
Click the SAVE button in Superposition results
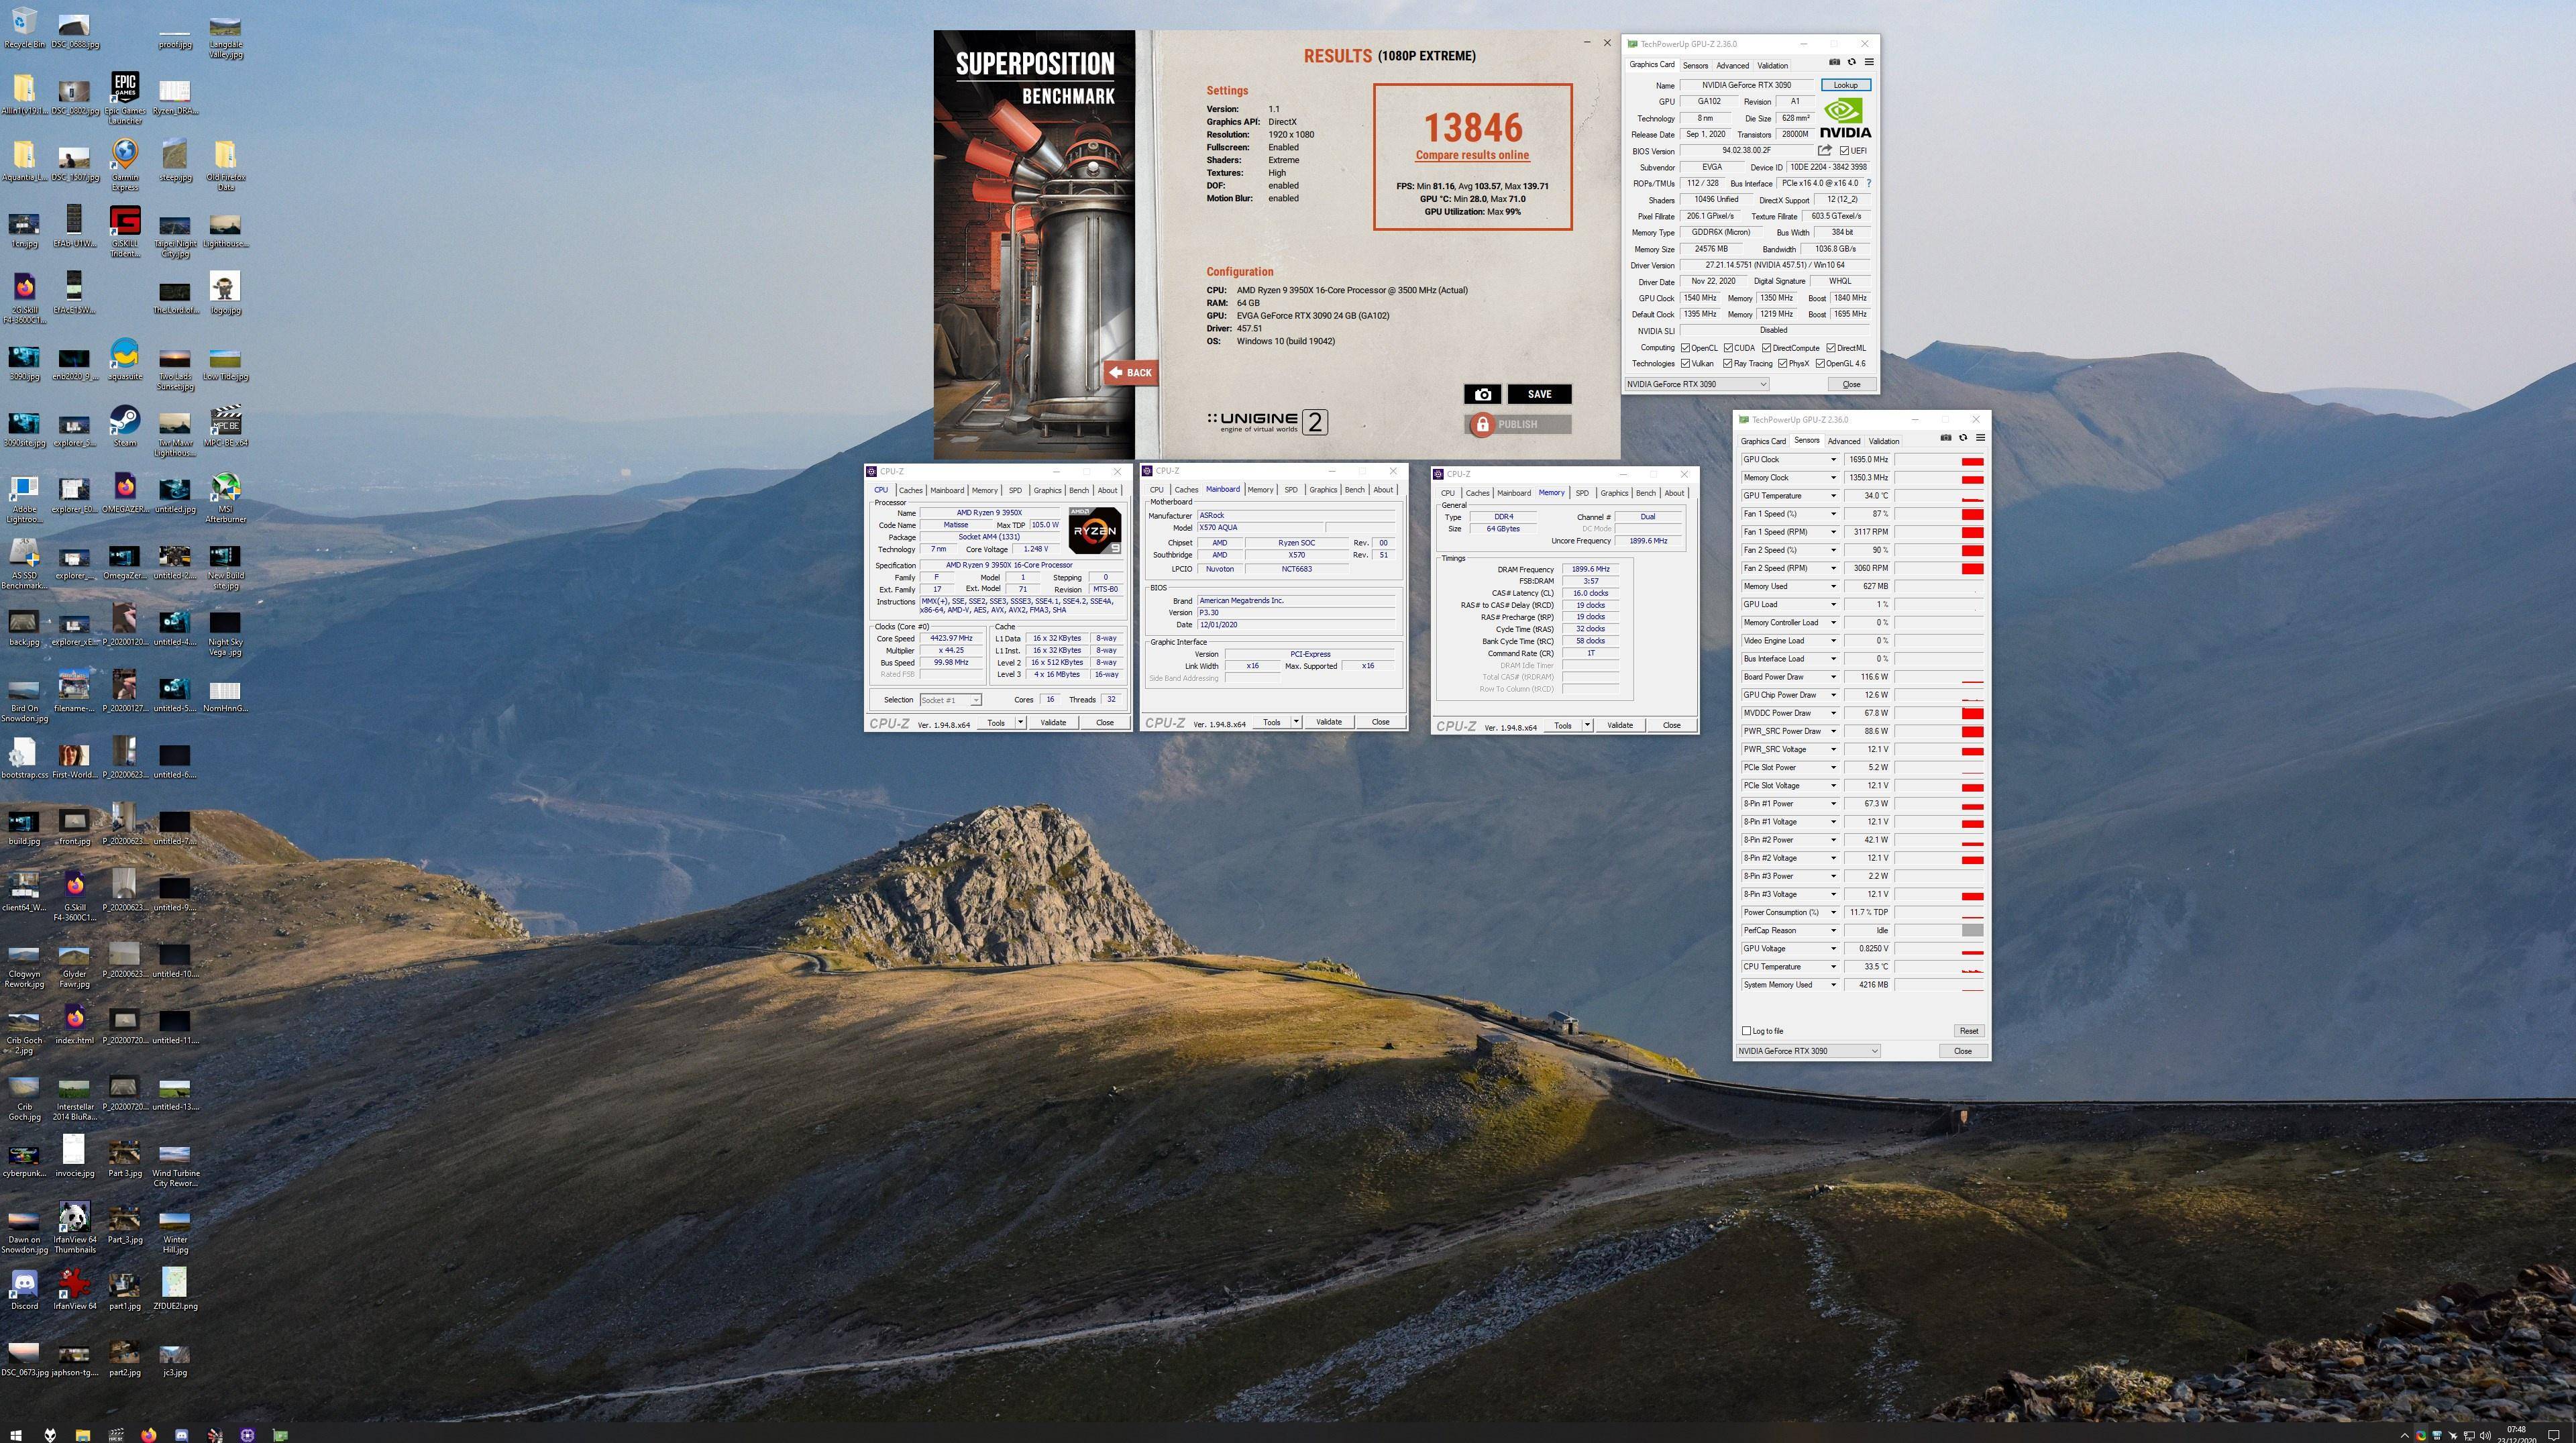pos(1539,394)
